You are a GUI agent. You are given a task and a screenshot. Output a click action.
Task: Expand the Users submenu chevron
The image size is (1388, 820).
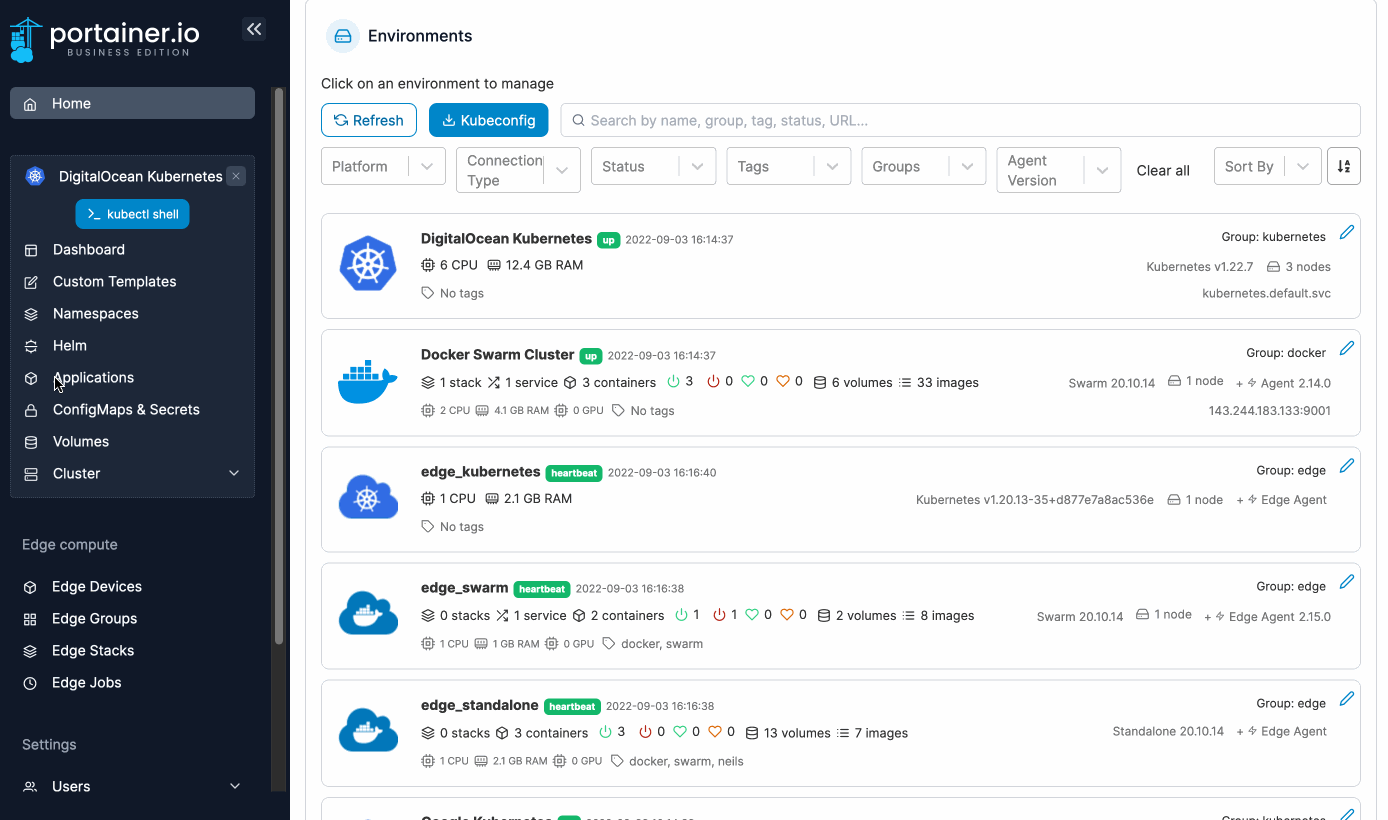tap(235, 787)
